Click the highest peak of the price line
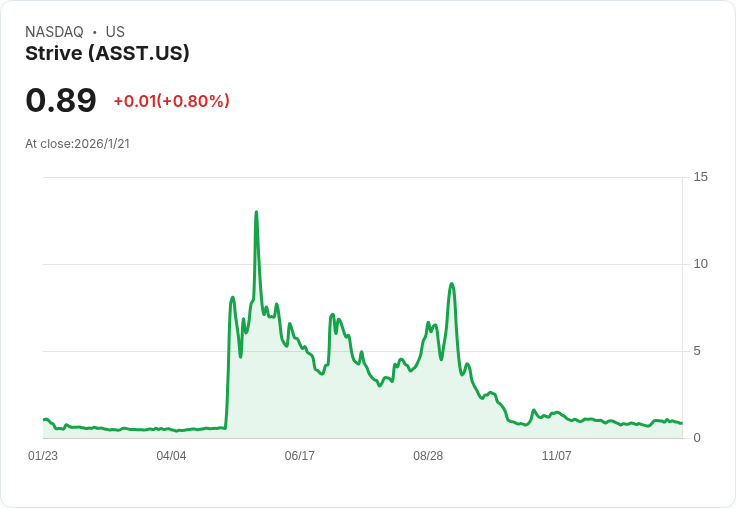 [256, 212]
